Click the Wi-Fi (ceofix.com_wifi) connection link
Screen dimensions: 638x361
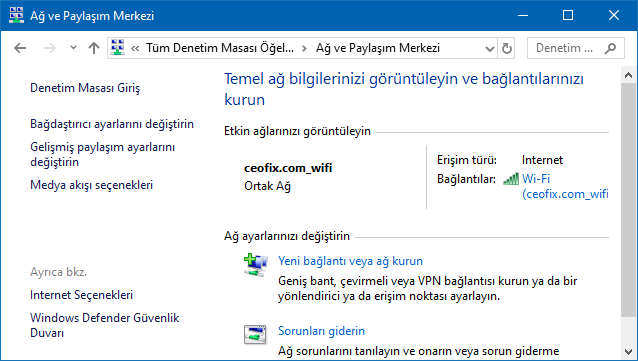[x=565, y=186]
